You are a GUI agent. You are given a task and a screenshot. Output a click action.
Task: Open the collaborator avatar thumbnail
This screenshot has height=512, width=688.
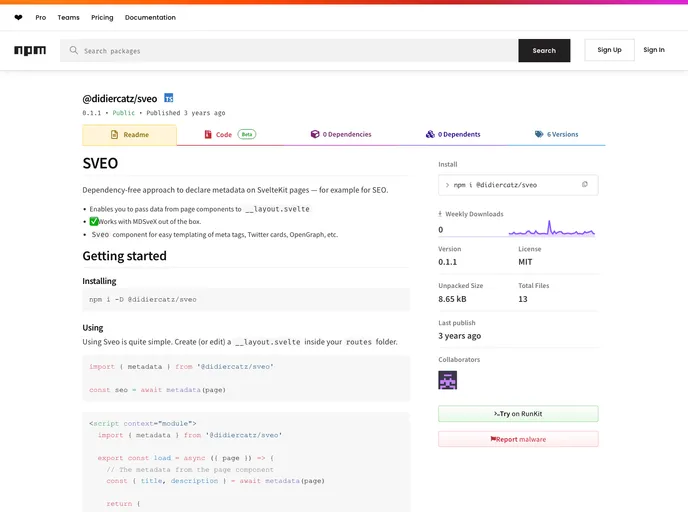448,380
